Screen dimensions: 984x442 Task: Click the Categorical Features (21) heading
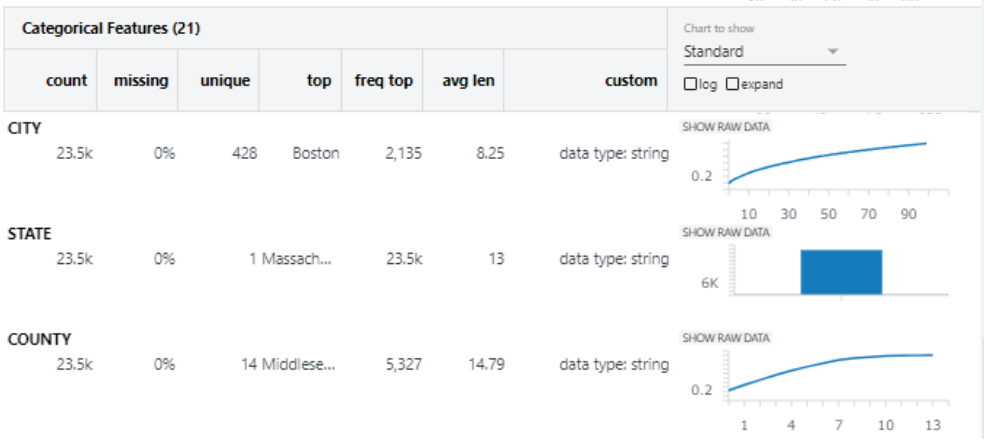[111, 29]
